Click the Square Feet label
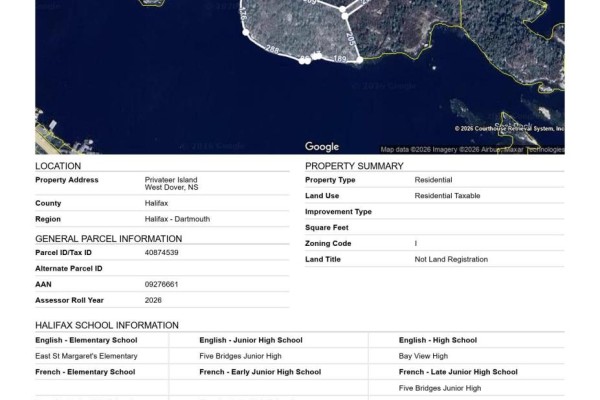 326,227
